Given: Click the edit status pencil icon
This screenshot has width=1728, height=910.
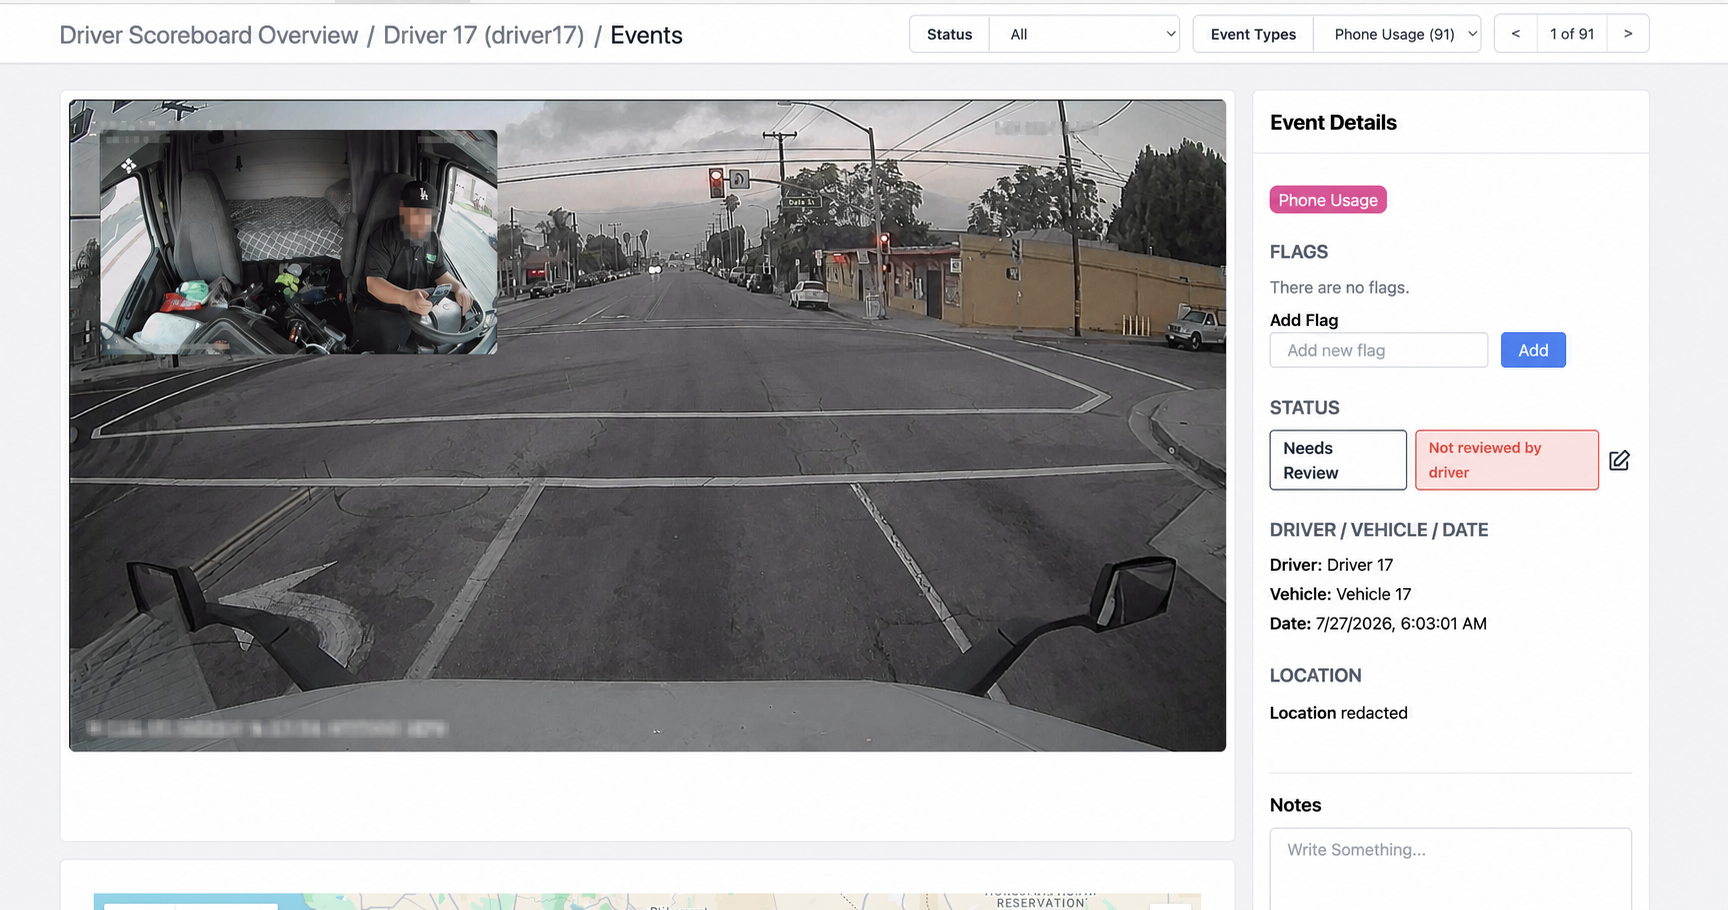Looking at the screenshot, I should [1619, 460].
